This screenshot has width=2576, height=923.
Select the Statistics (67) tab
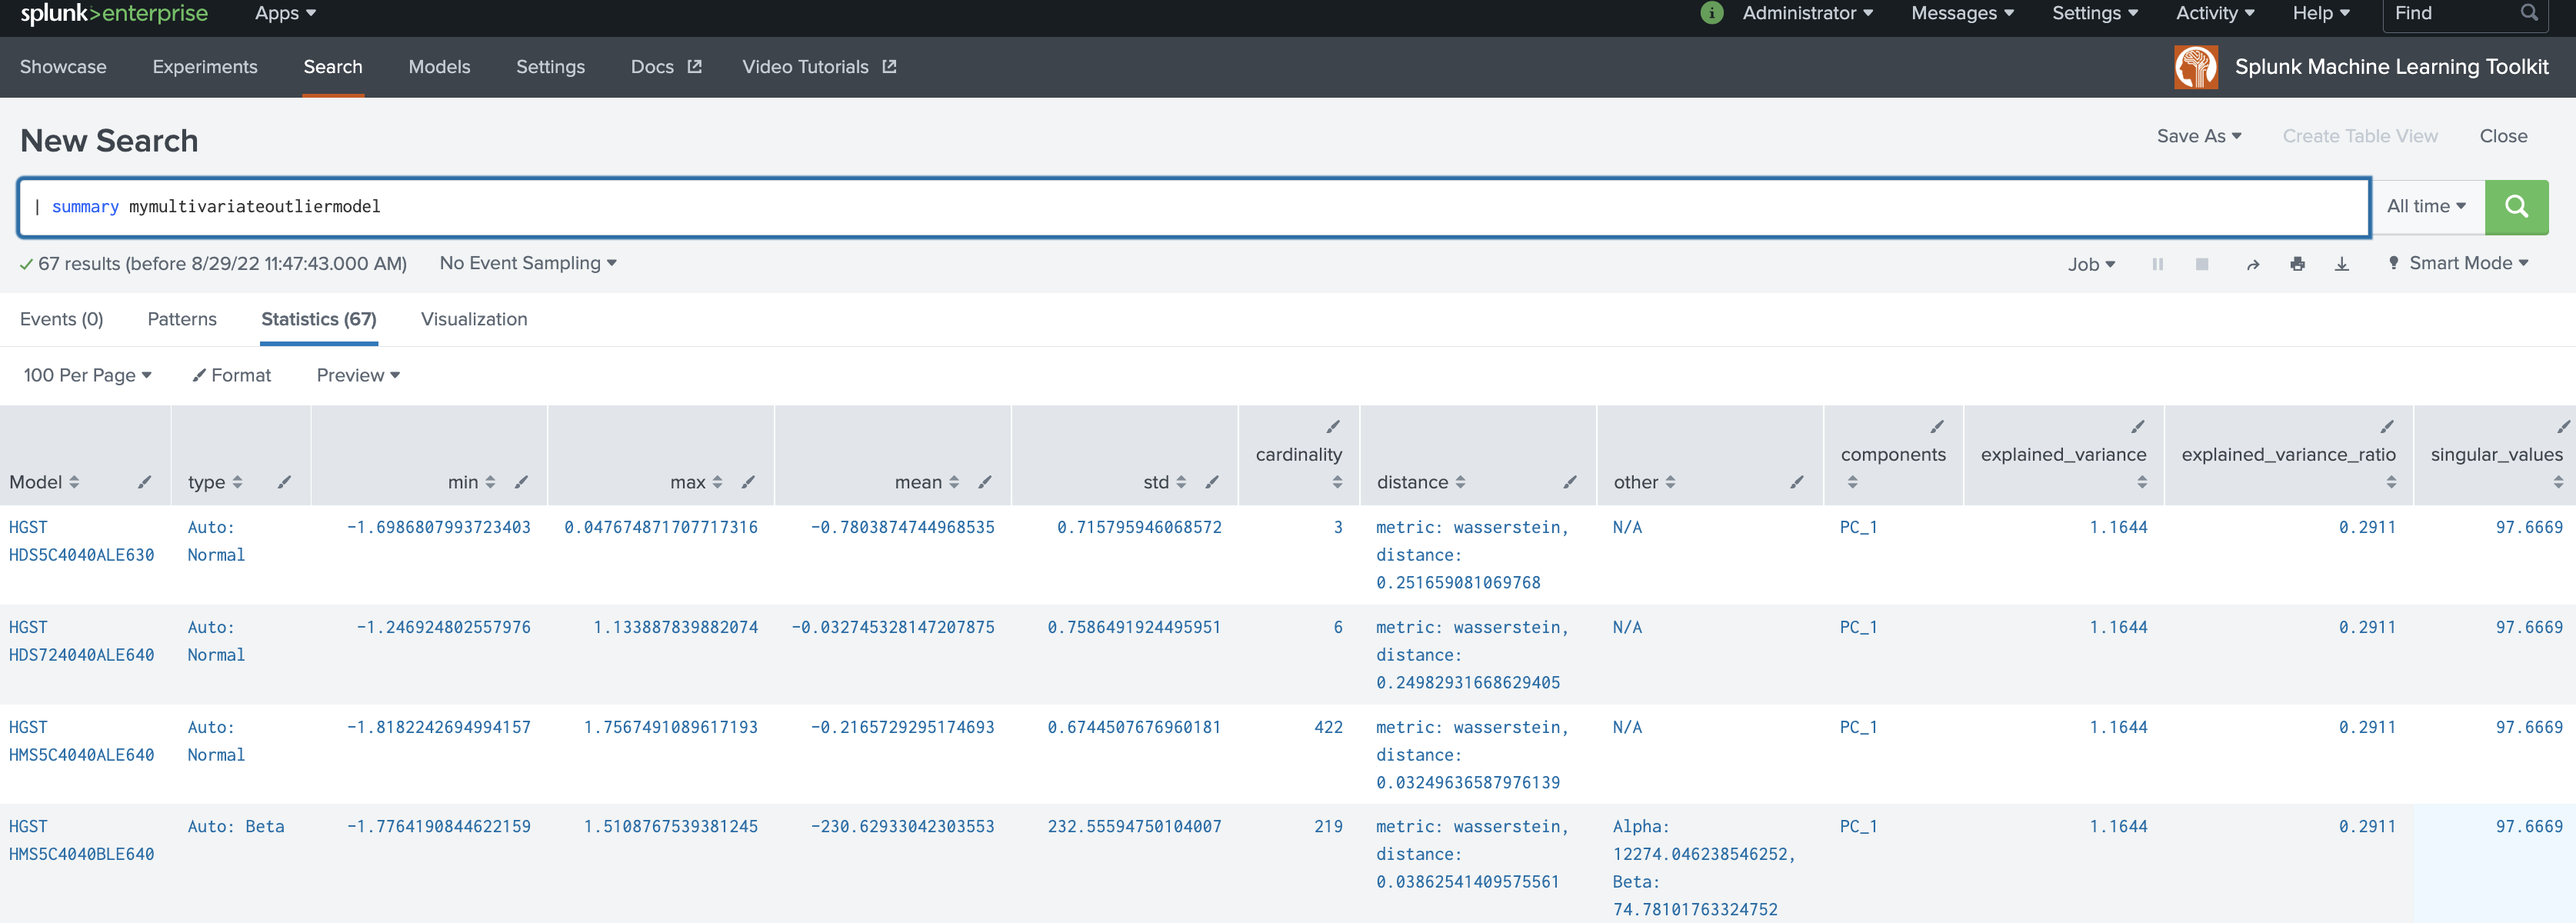[x=319, y=319]
